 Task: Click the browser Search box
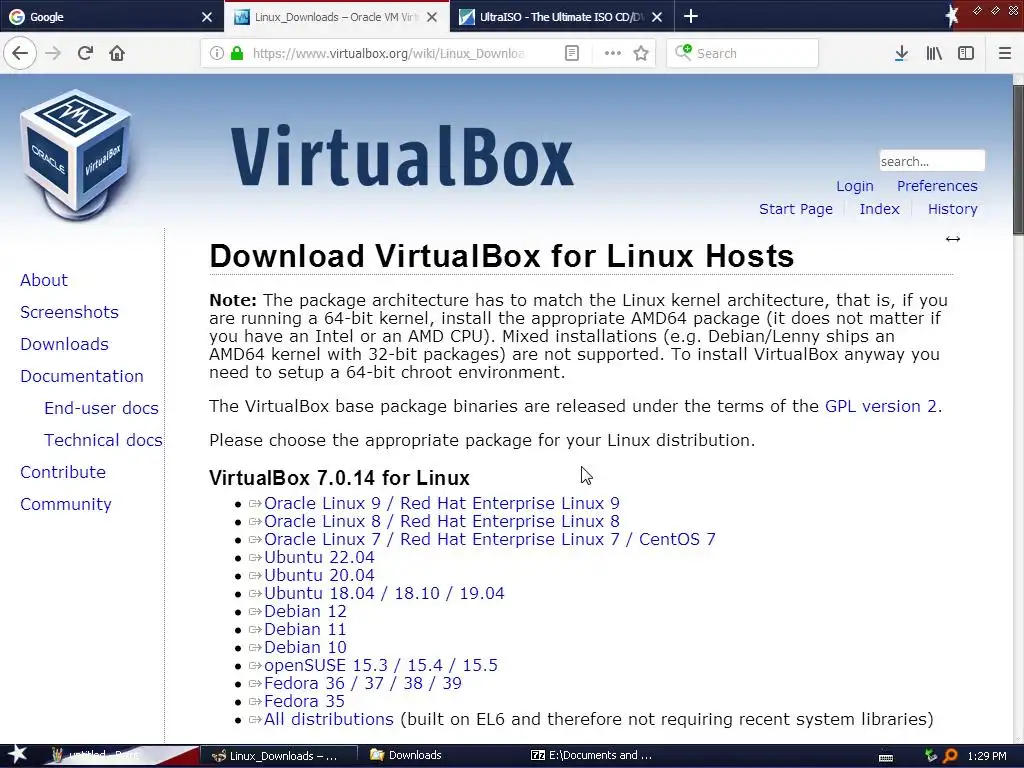pos(743,53)
